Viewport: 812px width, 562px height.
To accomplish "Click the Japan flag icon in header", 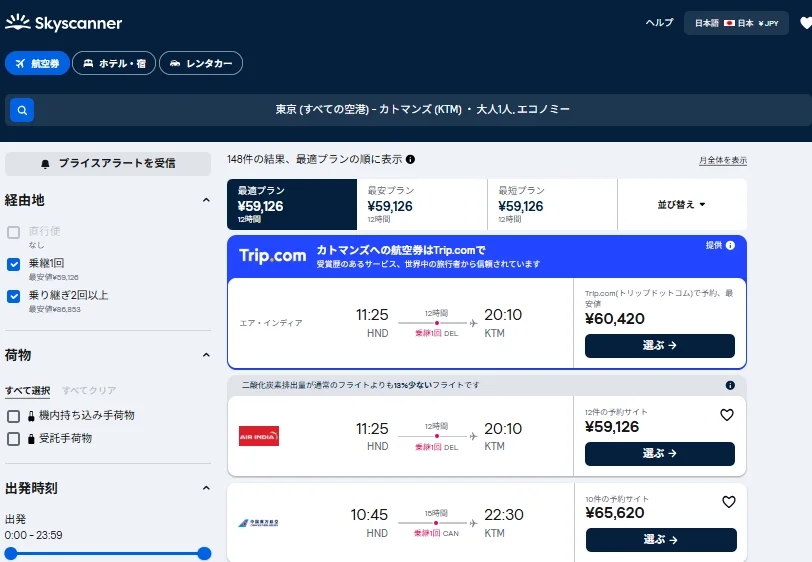I will tap(730, 23).
